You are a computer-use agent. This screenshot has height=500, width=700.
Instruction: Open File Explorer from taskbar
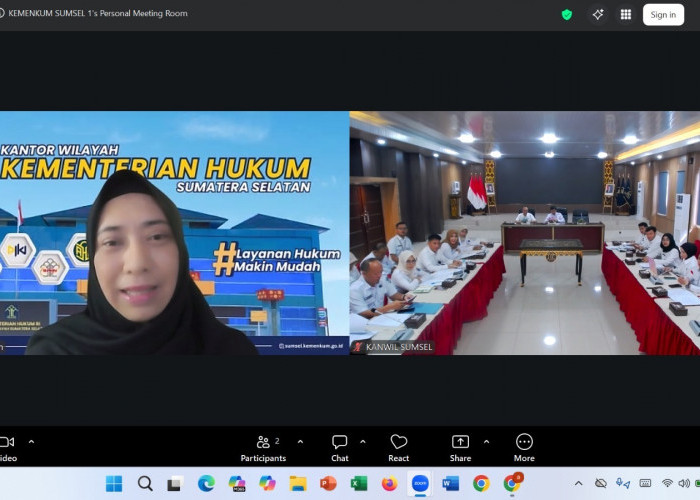298,483
